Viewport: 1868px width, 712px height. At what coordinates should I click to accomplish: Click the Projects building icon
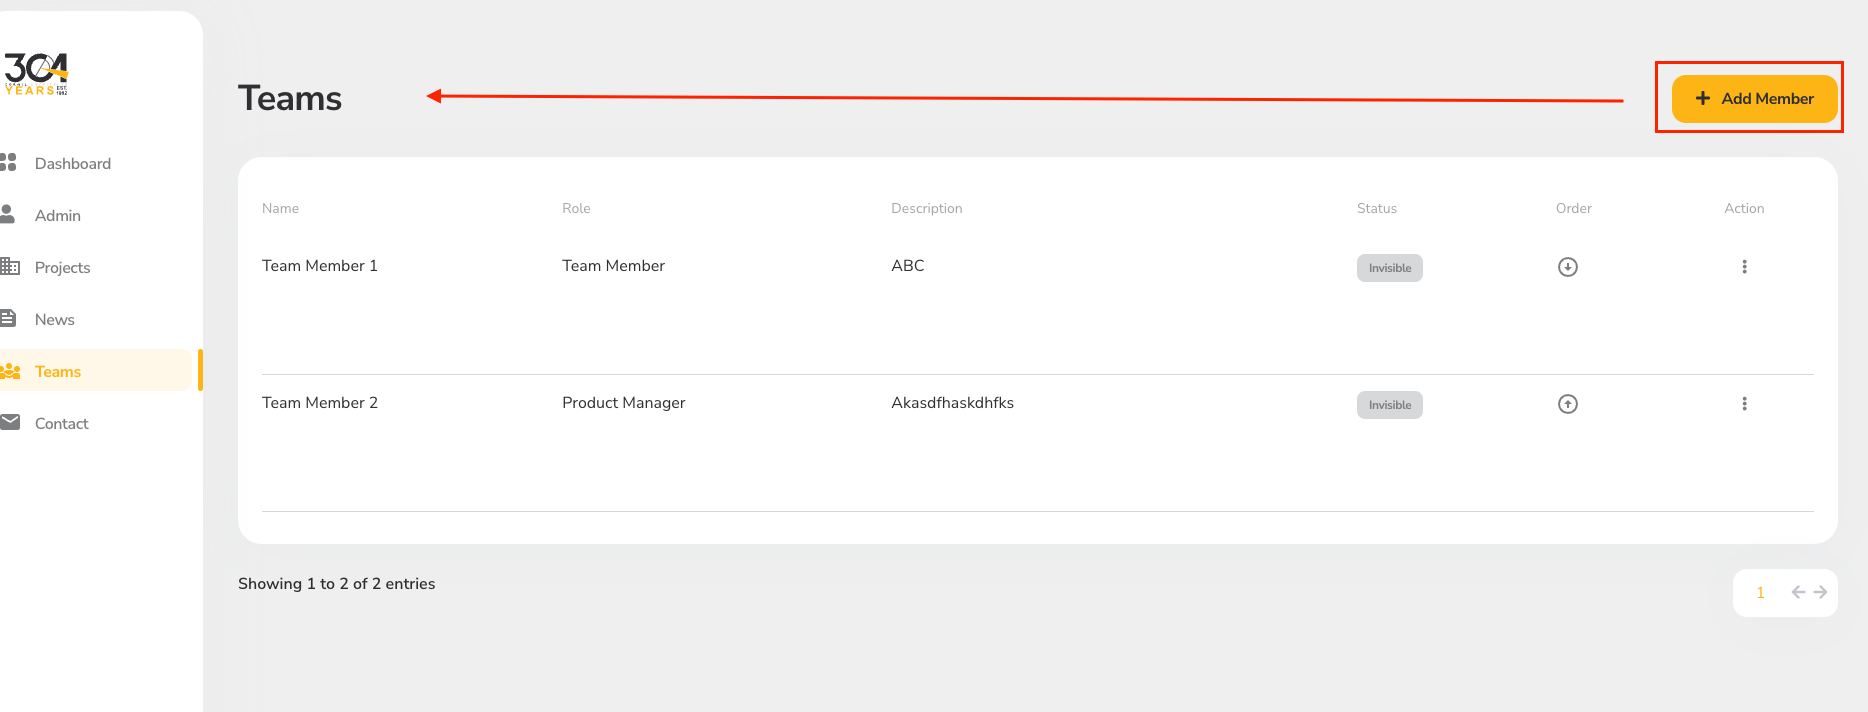pos(10,267)
